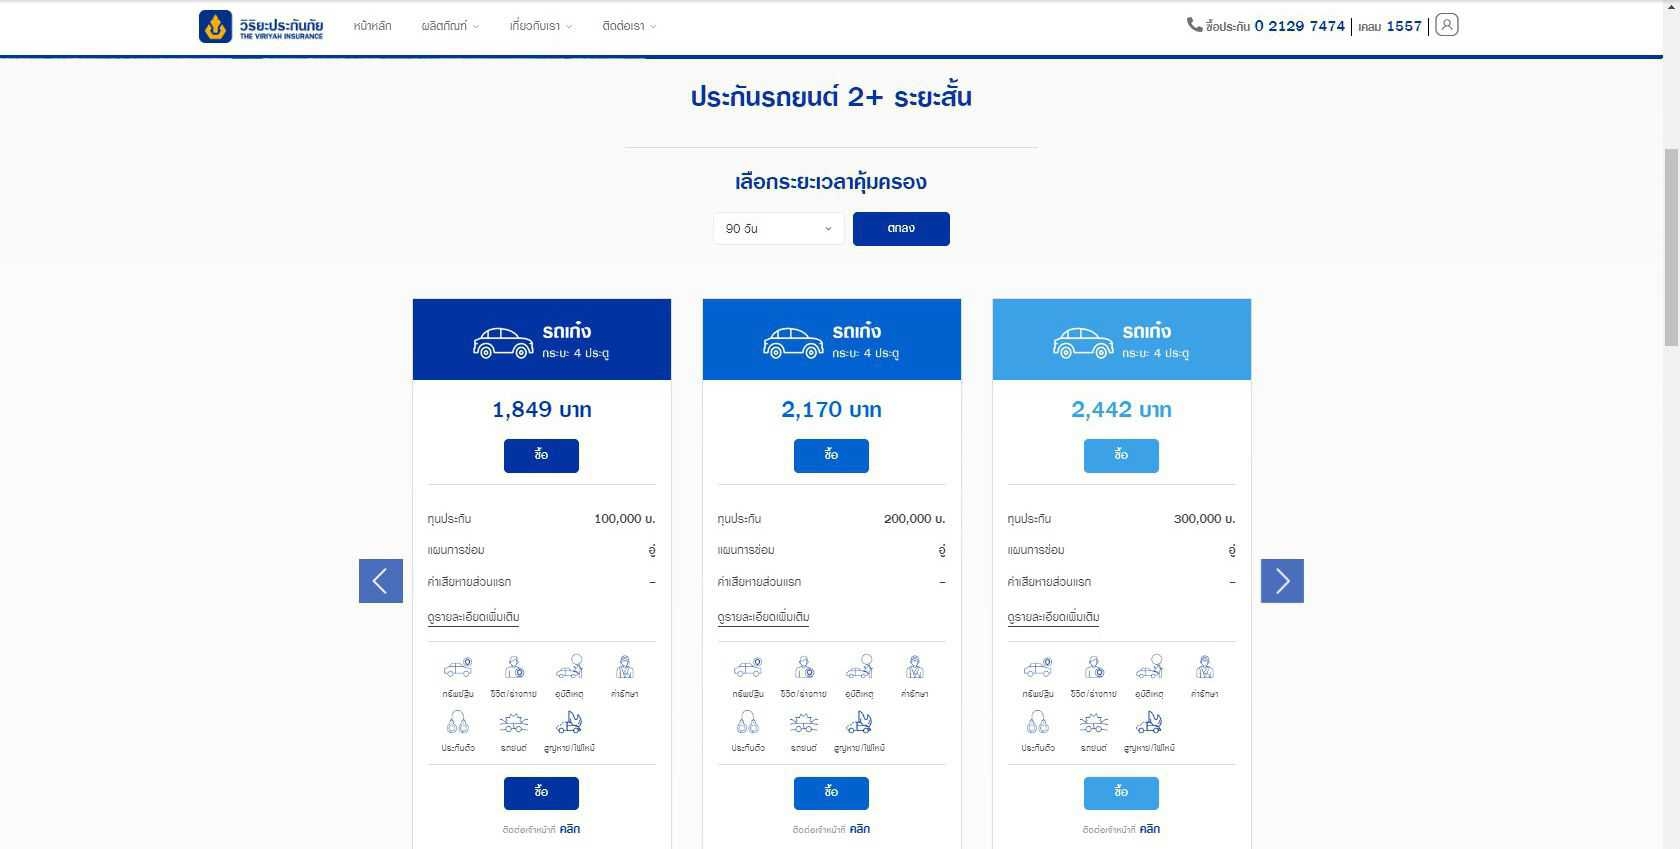The image size is (1680, 849).
Task: Open ดูรายละเอียดเพิ่มเติม for the 200,000 plan
Action: 763,617
